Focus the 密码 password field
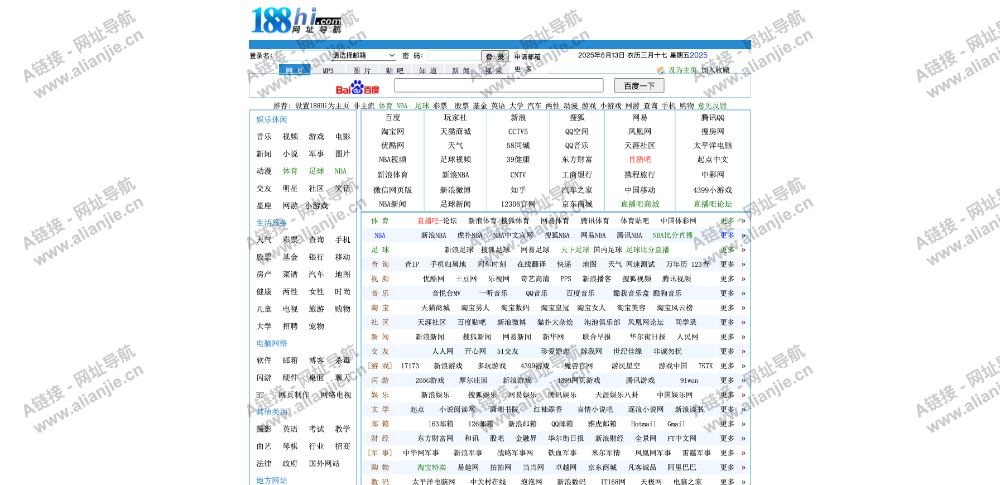Screen dimensions: 1000x485 [453, 56]
